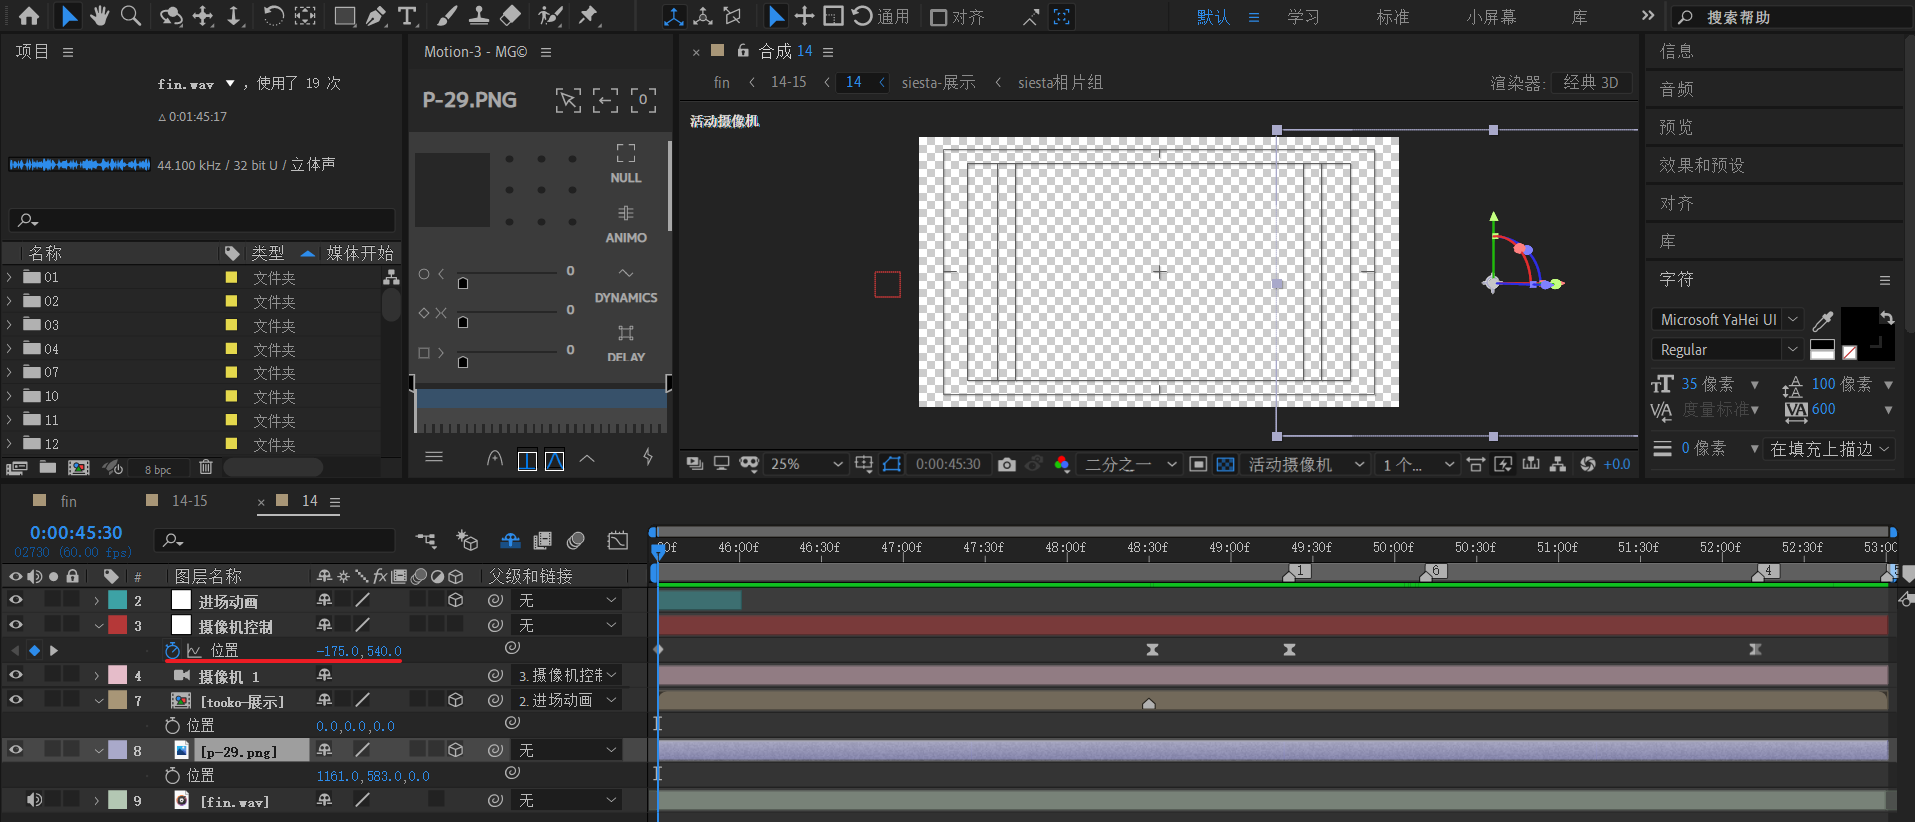Collapse the 摄像机控制 layer properties
This screenshot has width=1915, height=822.
(x=98, y=626)
